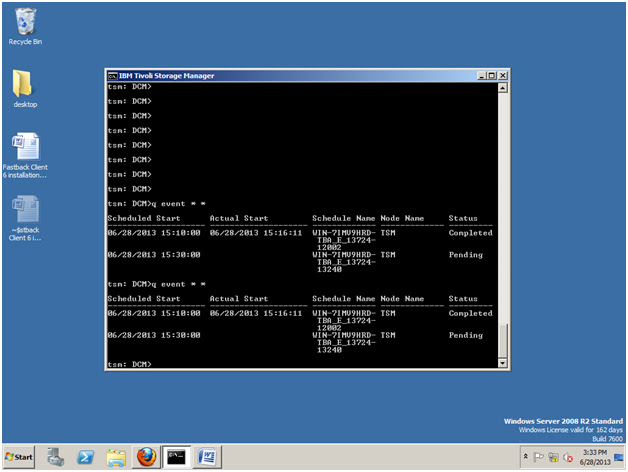Click the first '06/28/2013 15:16:11' actual start value

point(256,233)
